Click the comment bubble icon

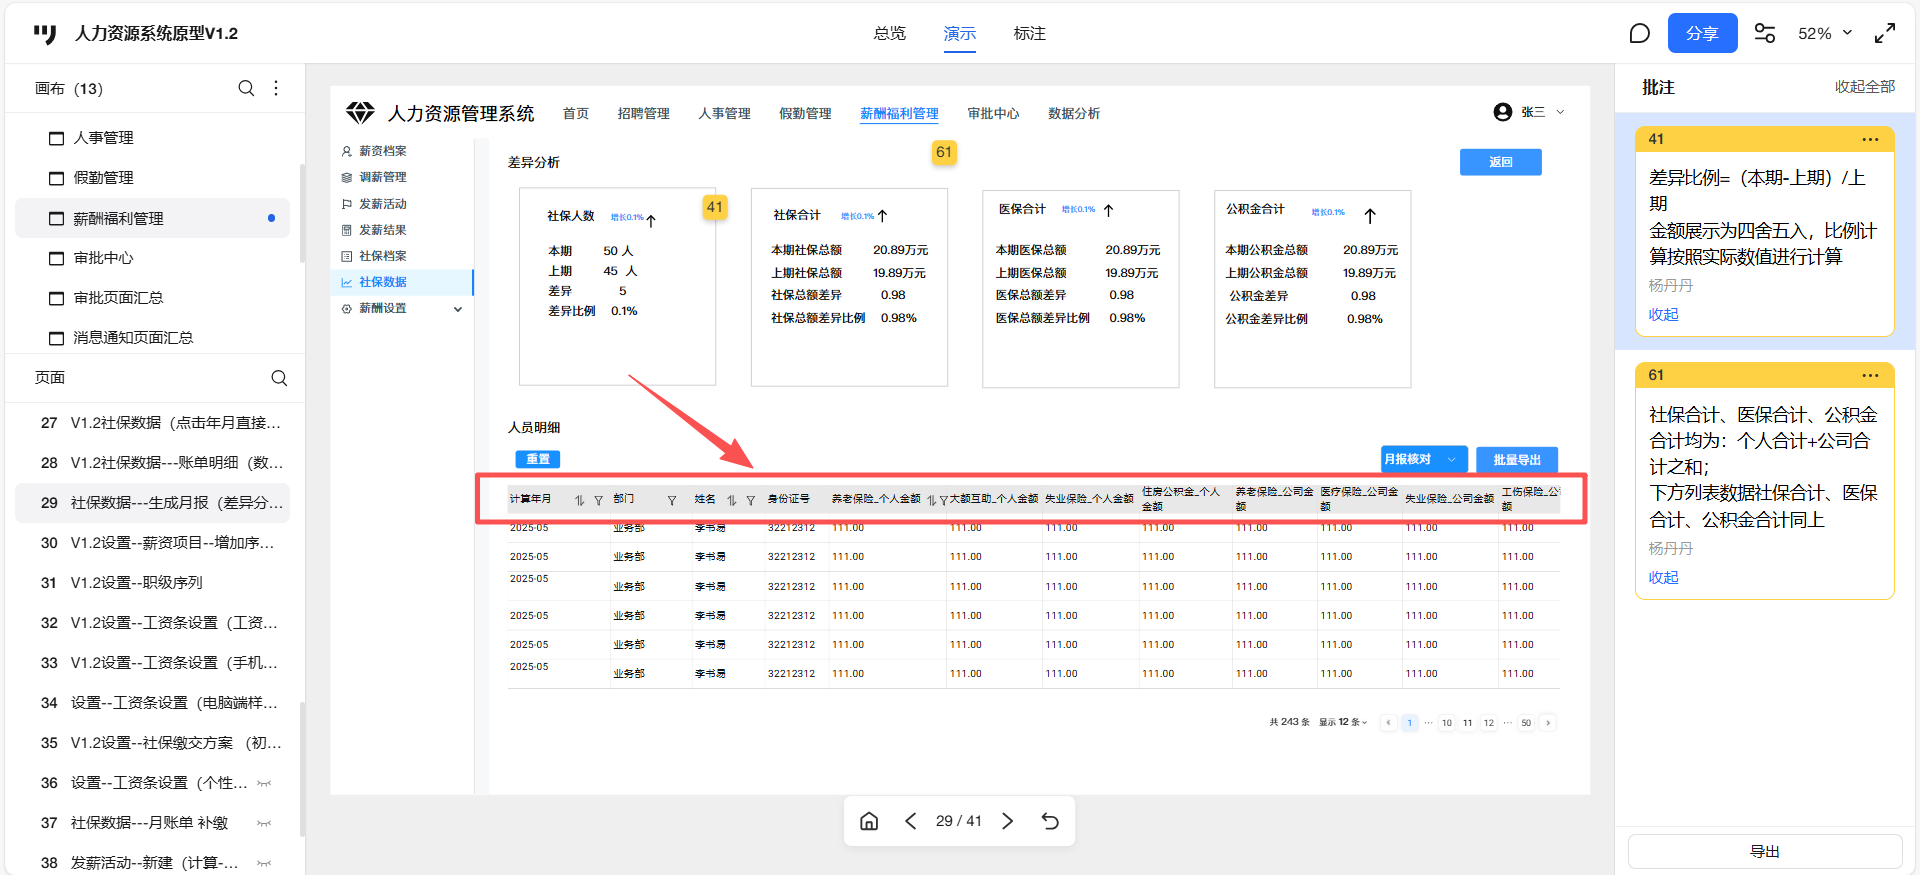(1639, 34)
